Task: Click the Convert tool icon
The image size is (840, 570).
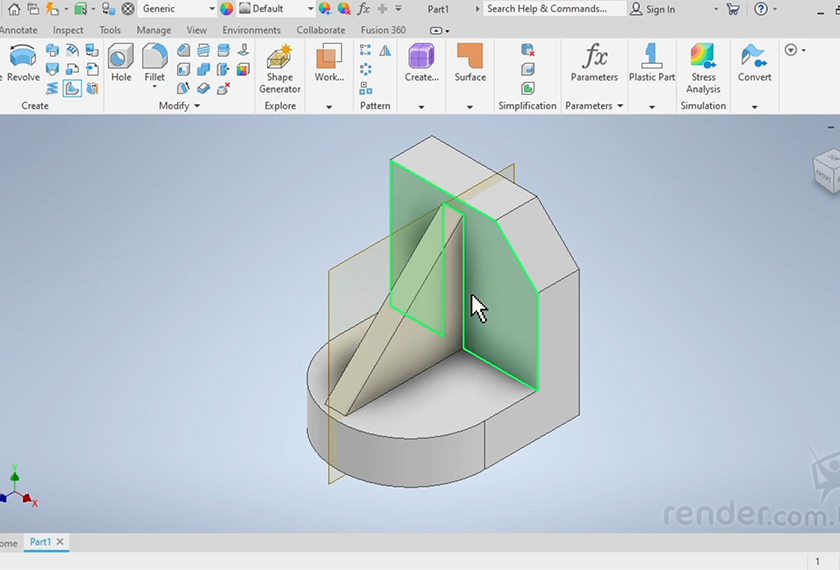Action: tap(754, 63)
